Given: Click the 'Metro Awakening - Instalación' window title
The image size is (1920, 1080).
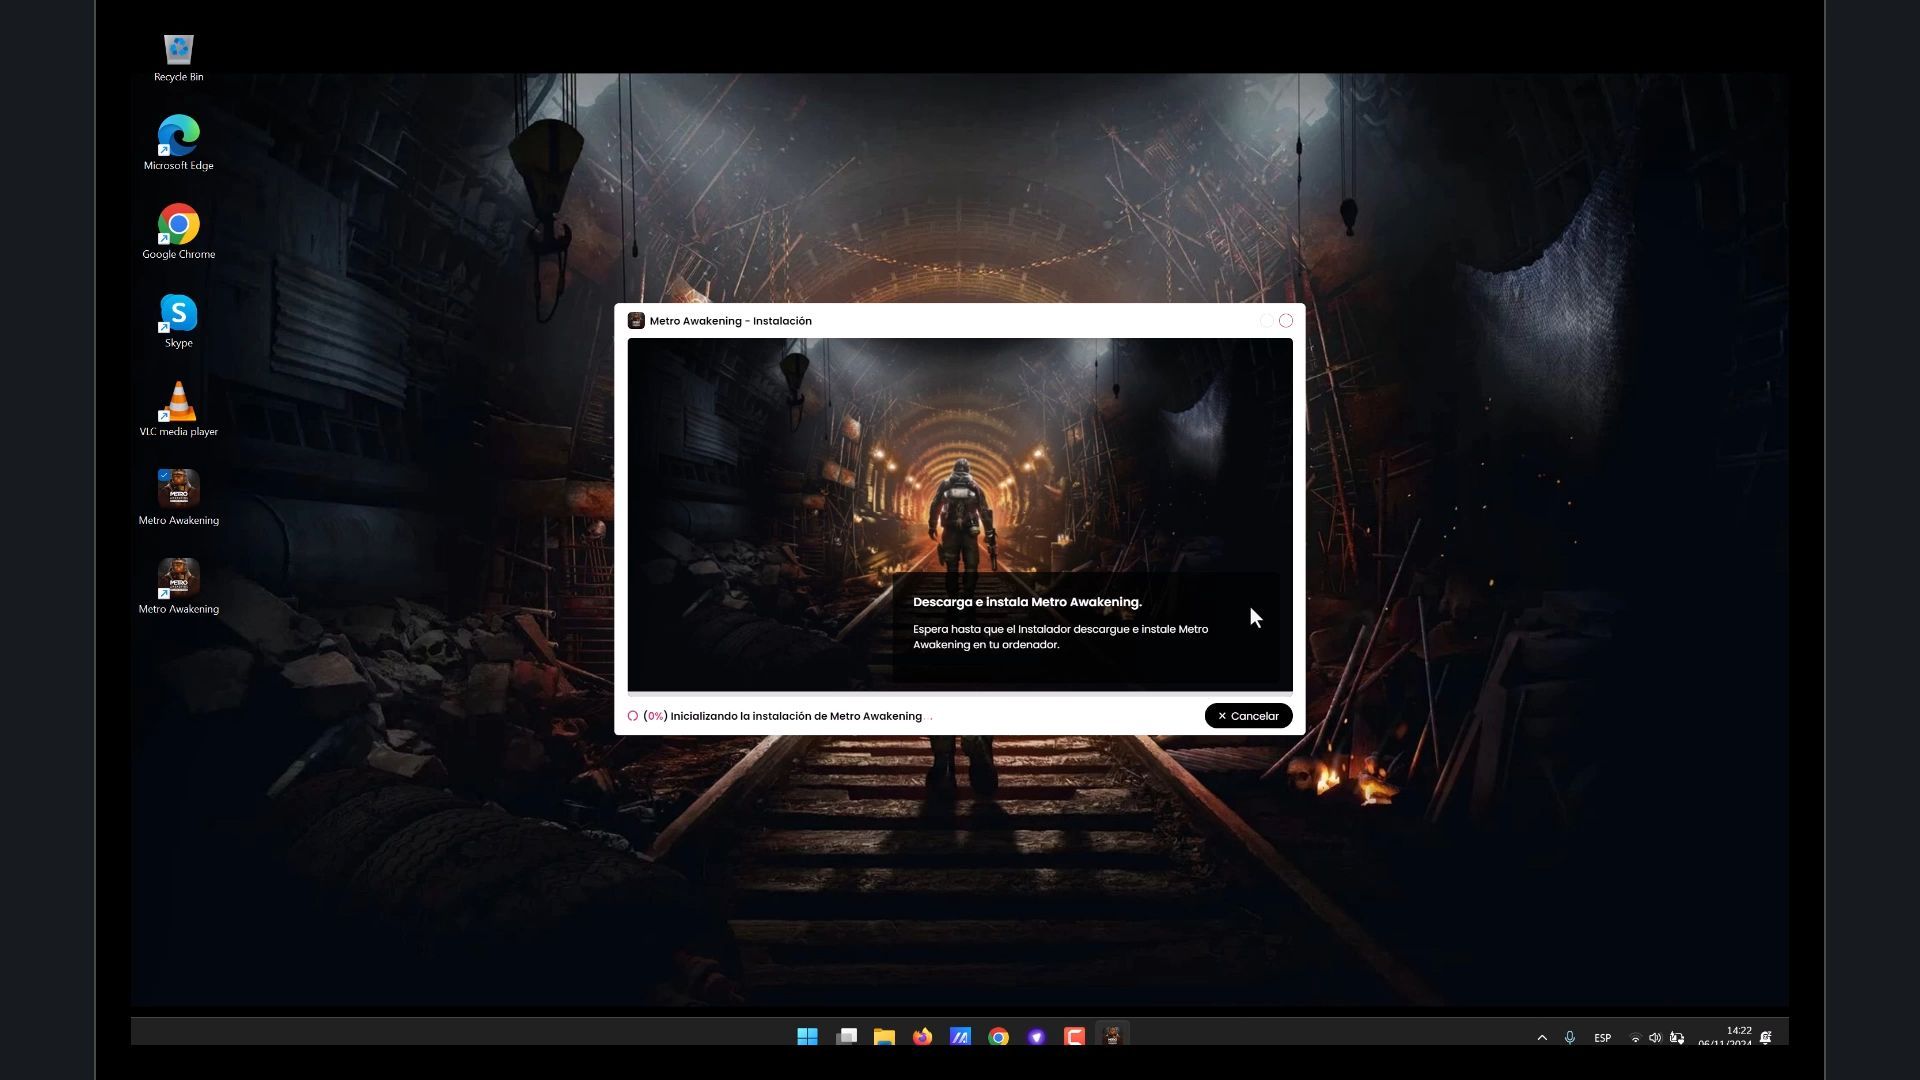Looking at the screenshot, I should 731,321.
